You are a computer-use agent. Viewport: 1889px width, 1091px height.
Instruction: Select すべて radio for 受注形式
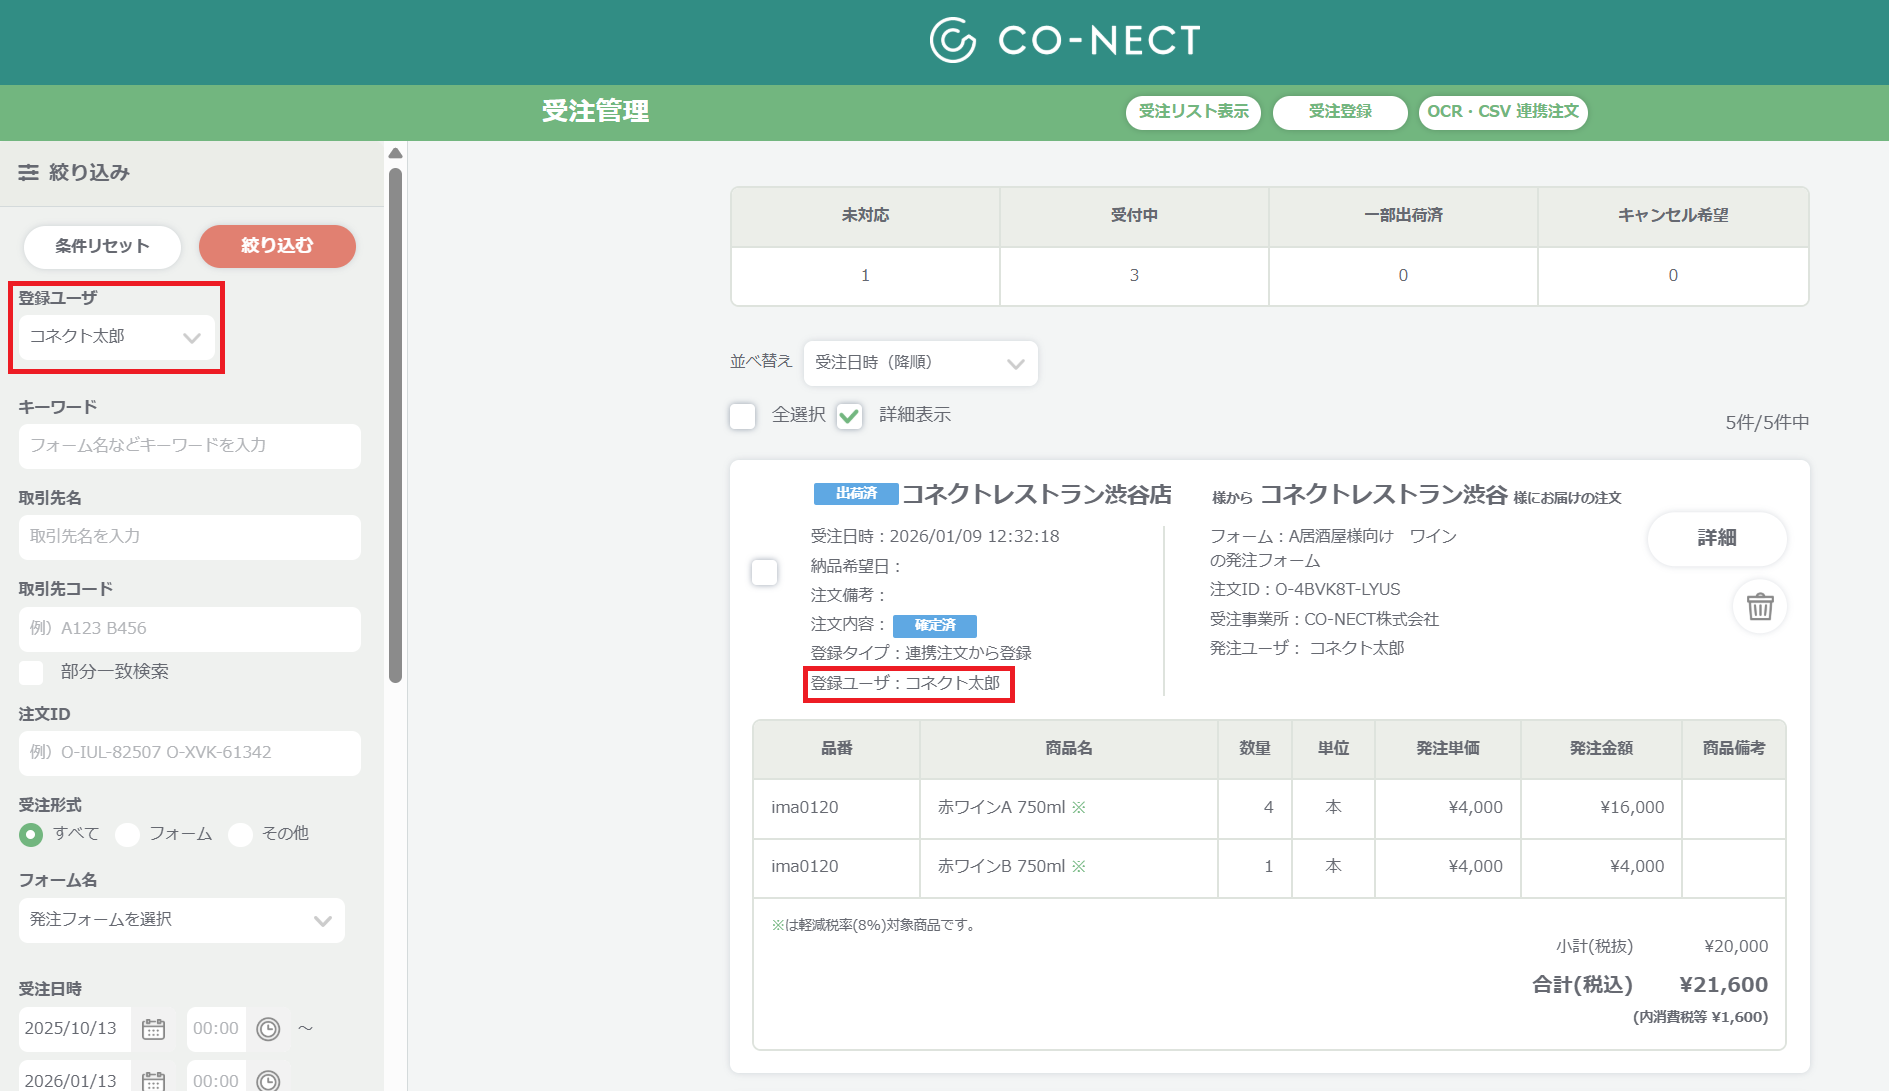coord(31,834)
